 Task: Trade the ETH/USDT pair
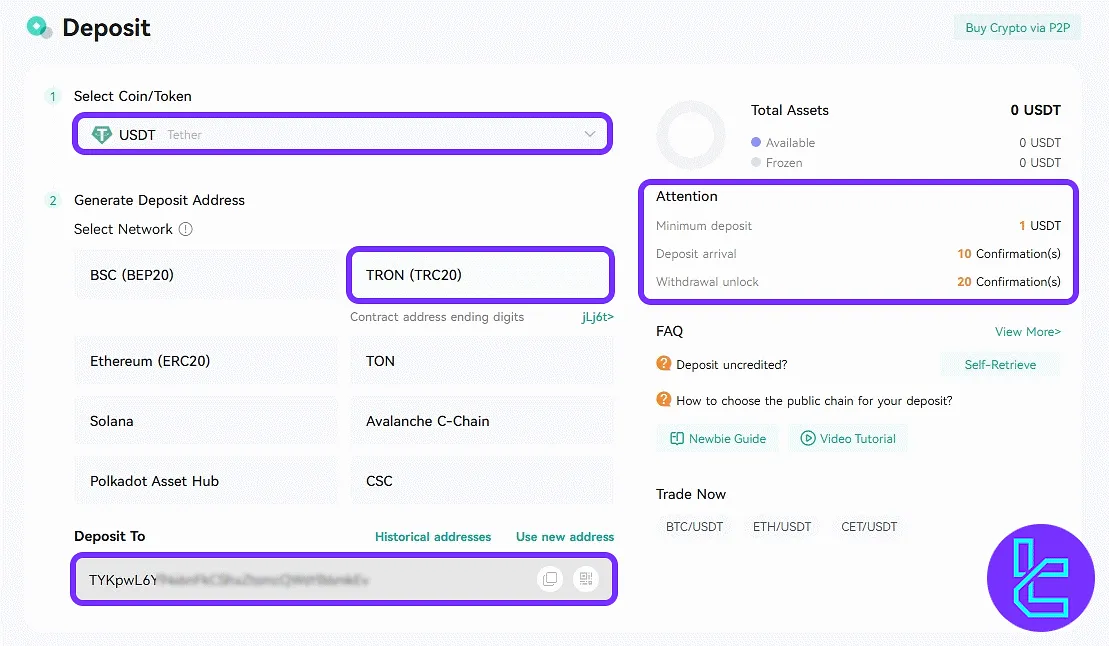coord(782,526)
